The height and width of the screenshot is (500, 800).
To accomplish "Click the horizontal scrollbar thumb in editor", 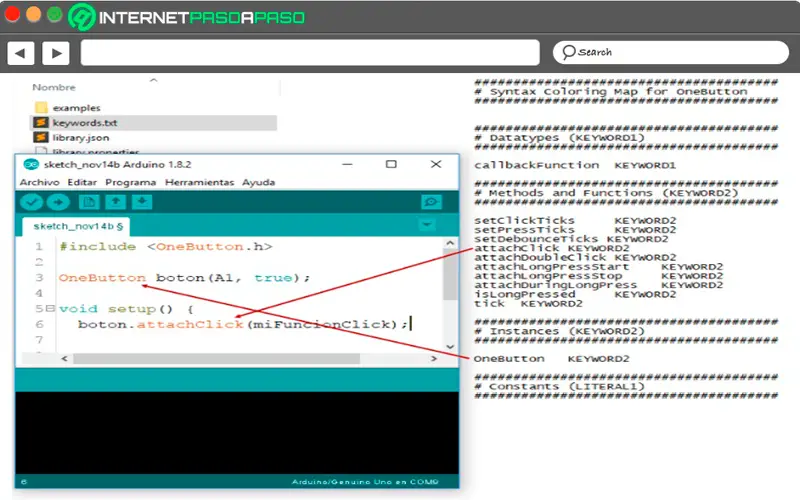I will point(216,359).
